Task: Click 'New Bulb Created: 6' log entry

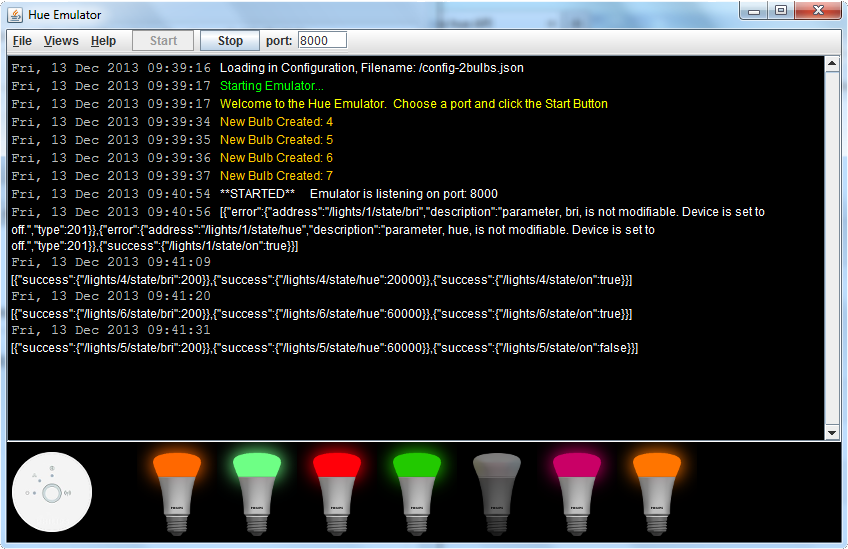Action: (x=276, y=158)
